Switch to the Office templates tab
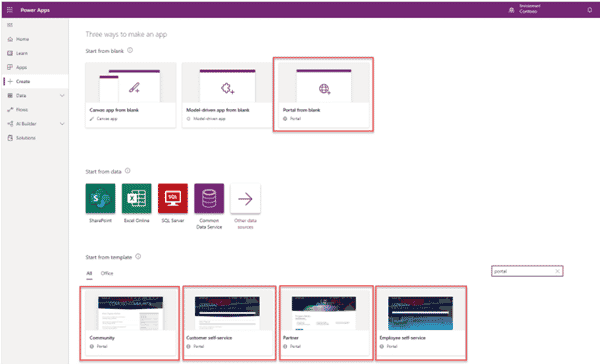The width and height of the screenshot is (600, 364). [107, 273]
